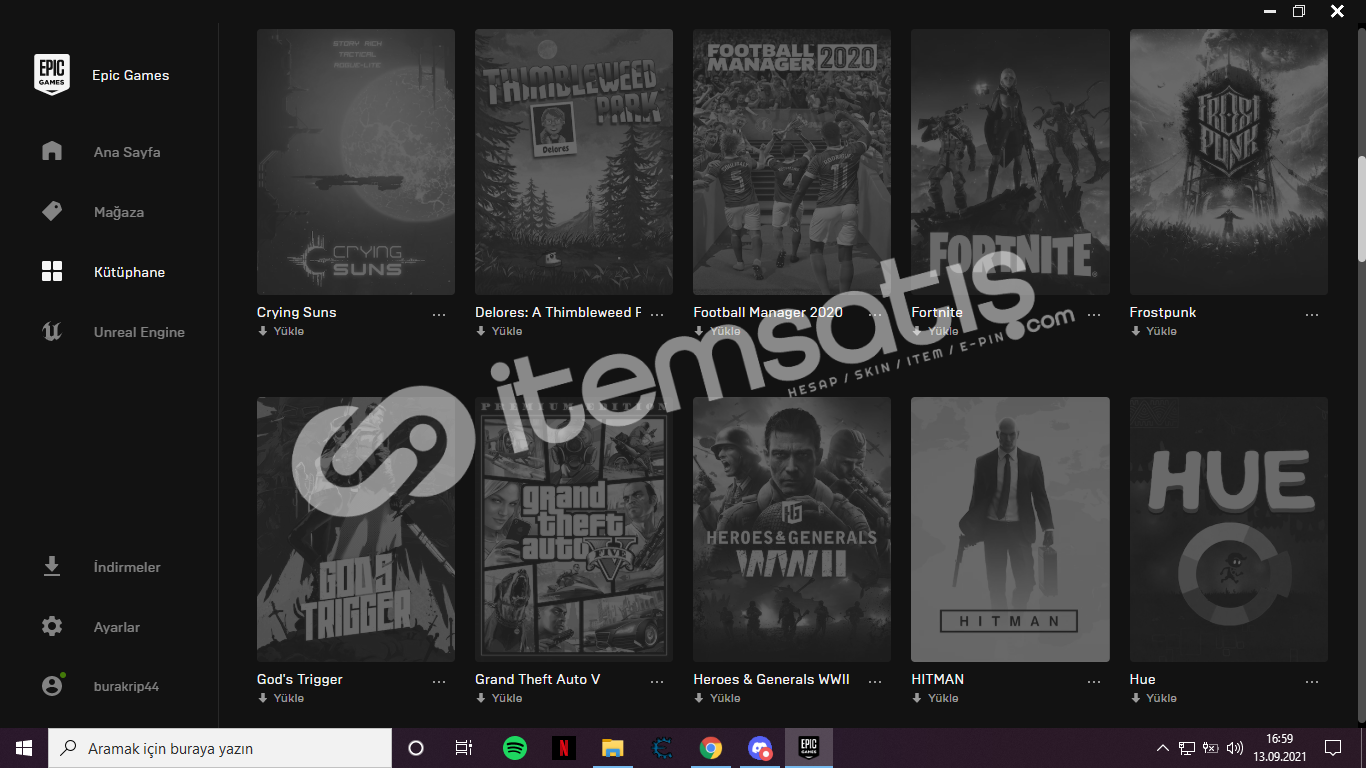Open the Windows Start button
Screen dimensions: 1366x768
click(x=24, y=748)
